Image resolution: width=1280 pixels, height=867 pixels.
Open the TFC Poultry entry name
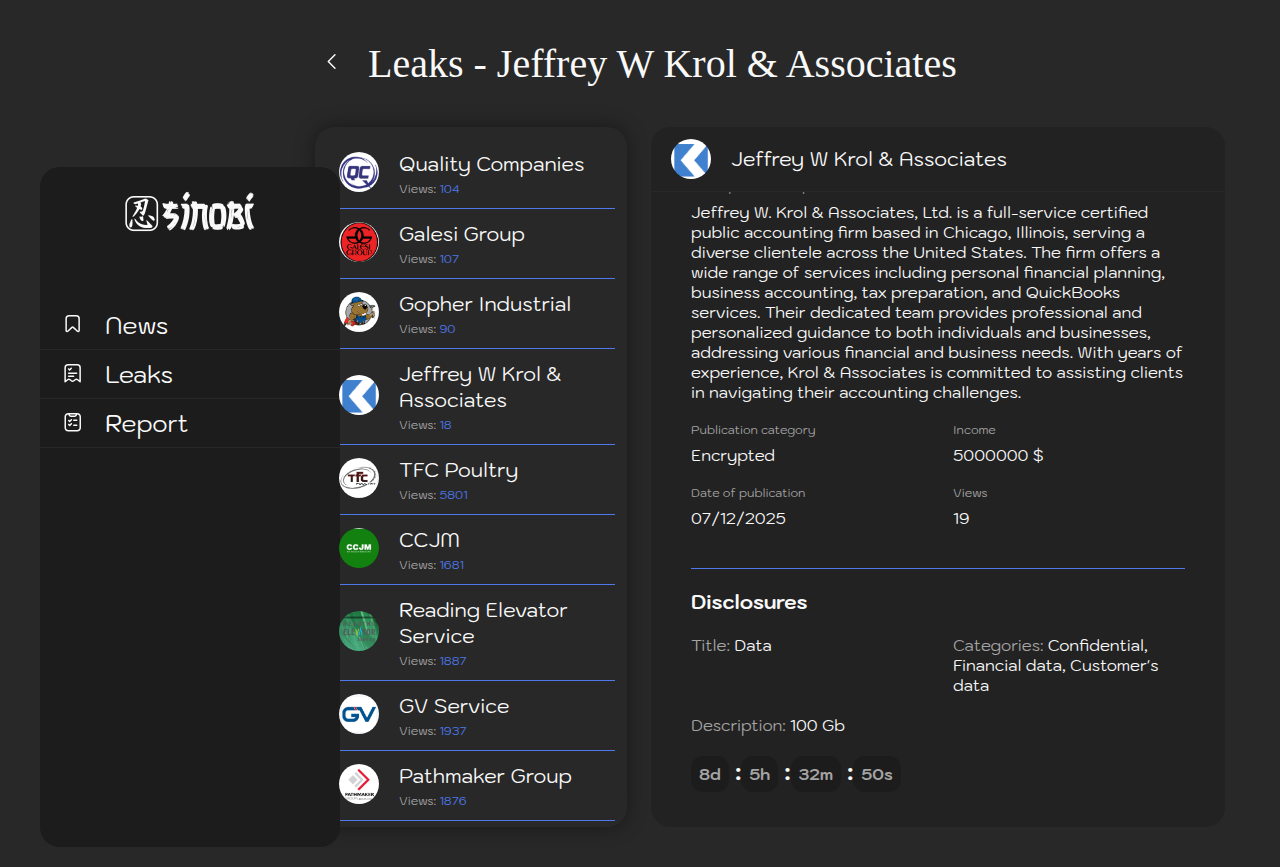click(458, 470)
